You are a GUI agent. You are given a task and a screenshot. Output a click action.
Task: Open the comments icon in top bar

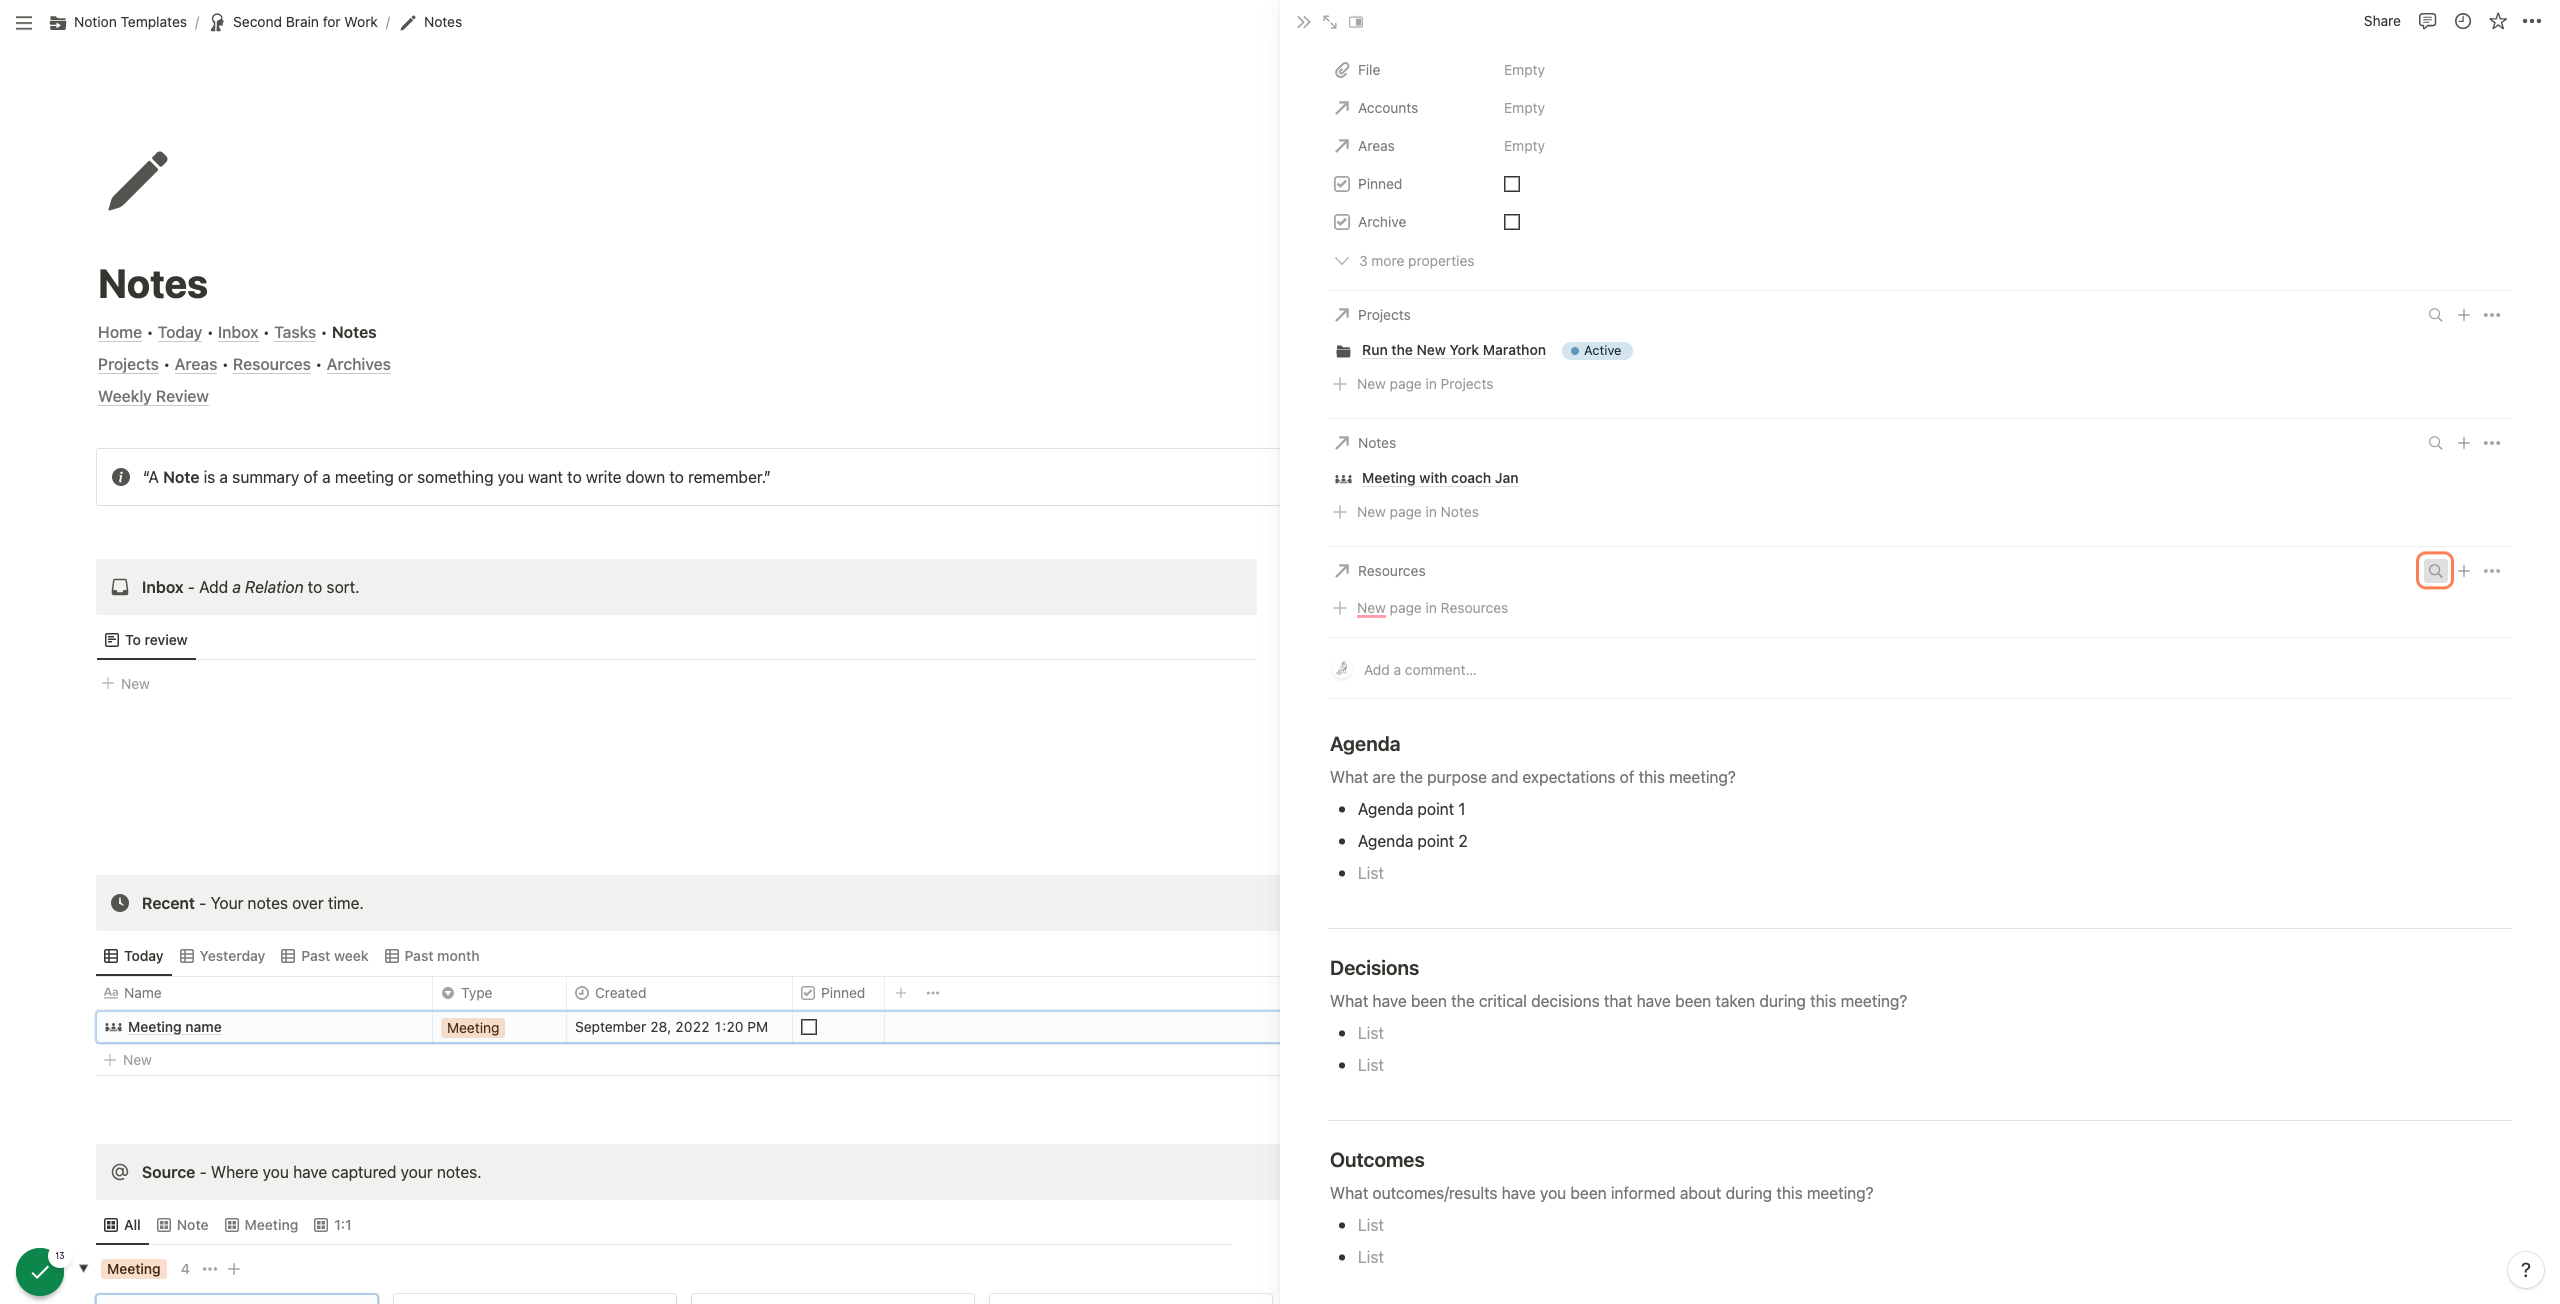click(2427, 21)
